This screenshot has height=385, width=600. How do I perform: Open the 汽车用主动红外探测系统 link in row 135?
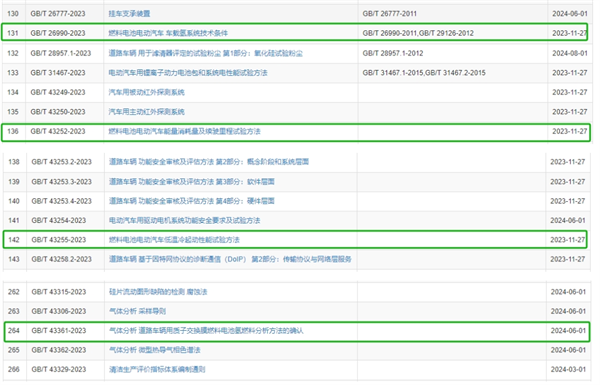click(x=146, y=112)
